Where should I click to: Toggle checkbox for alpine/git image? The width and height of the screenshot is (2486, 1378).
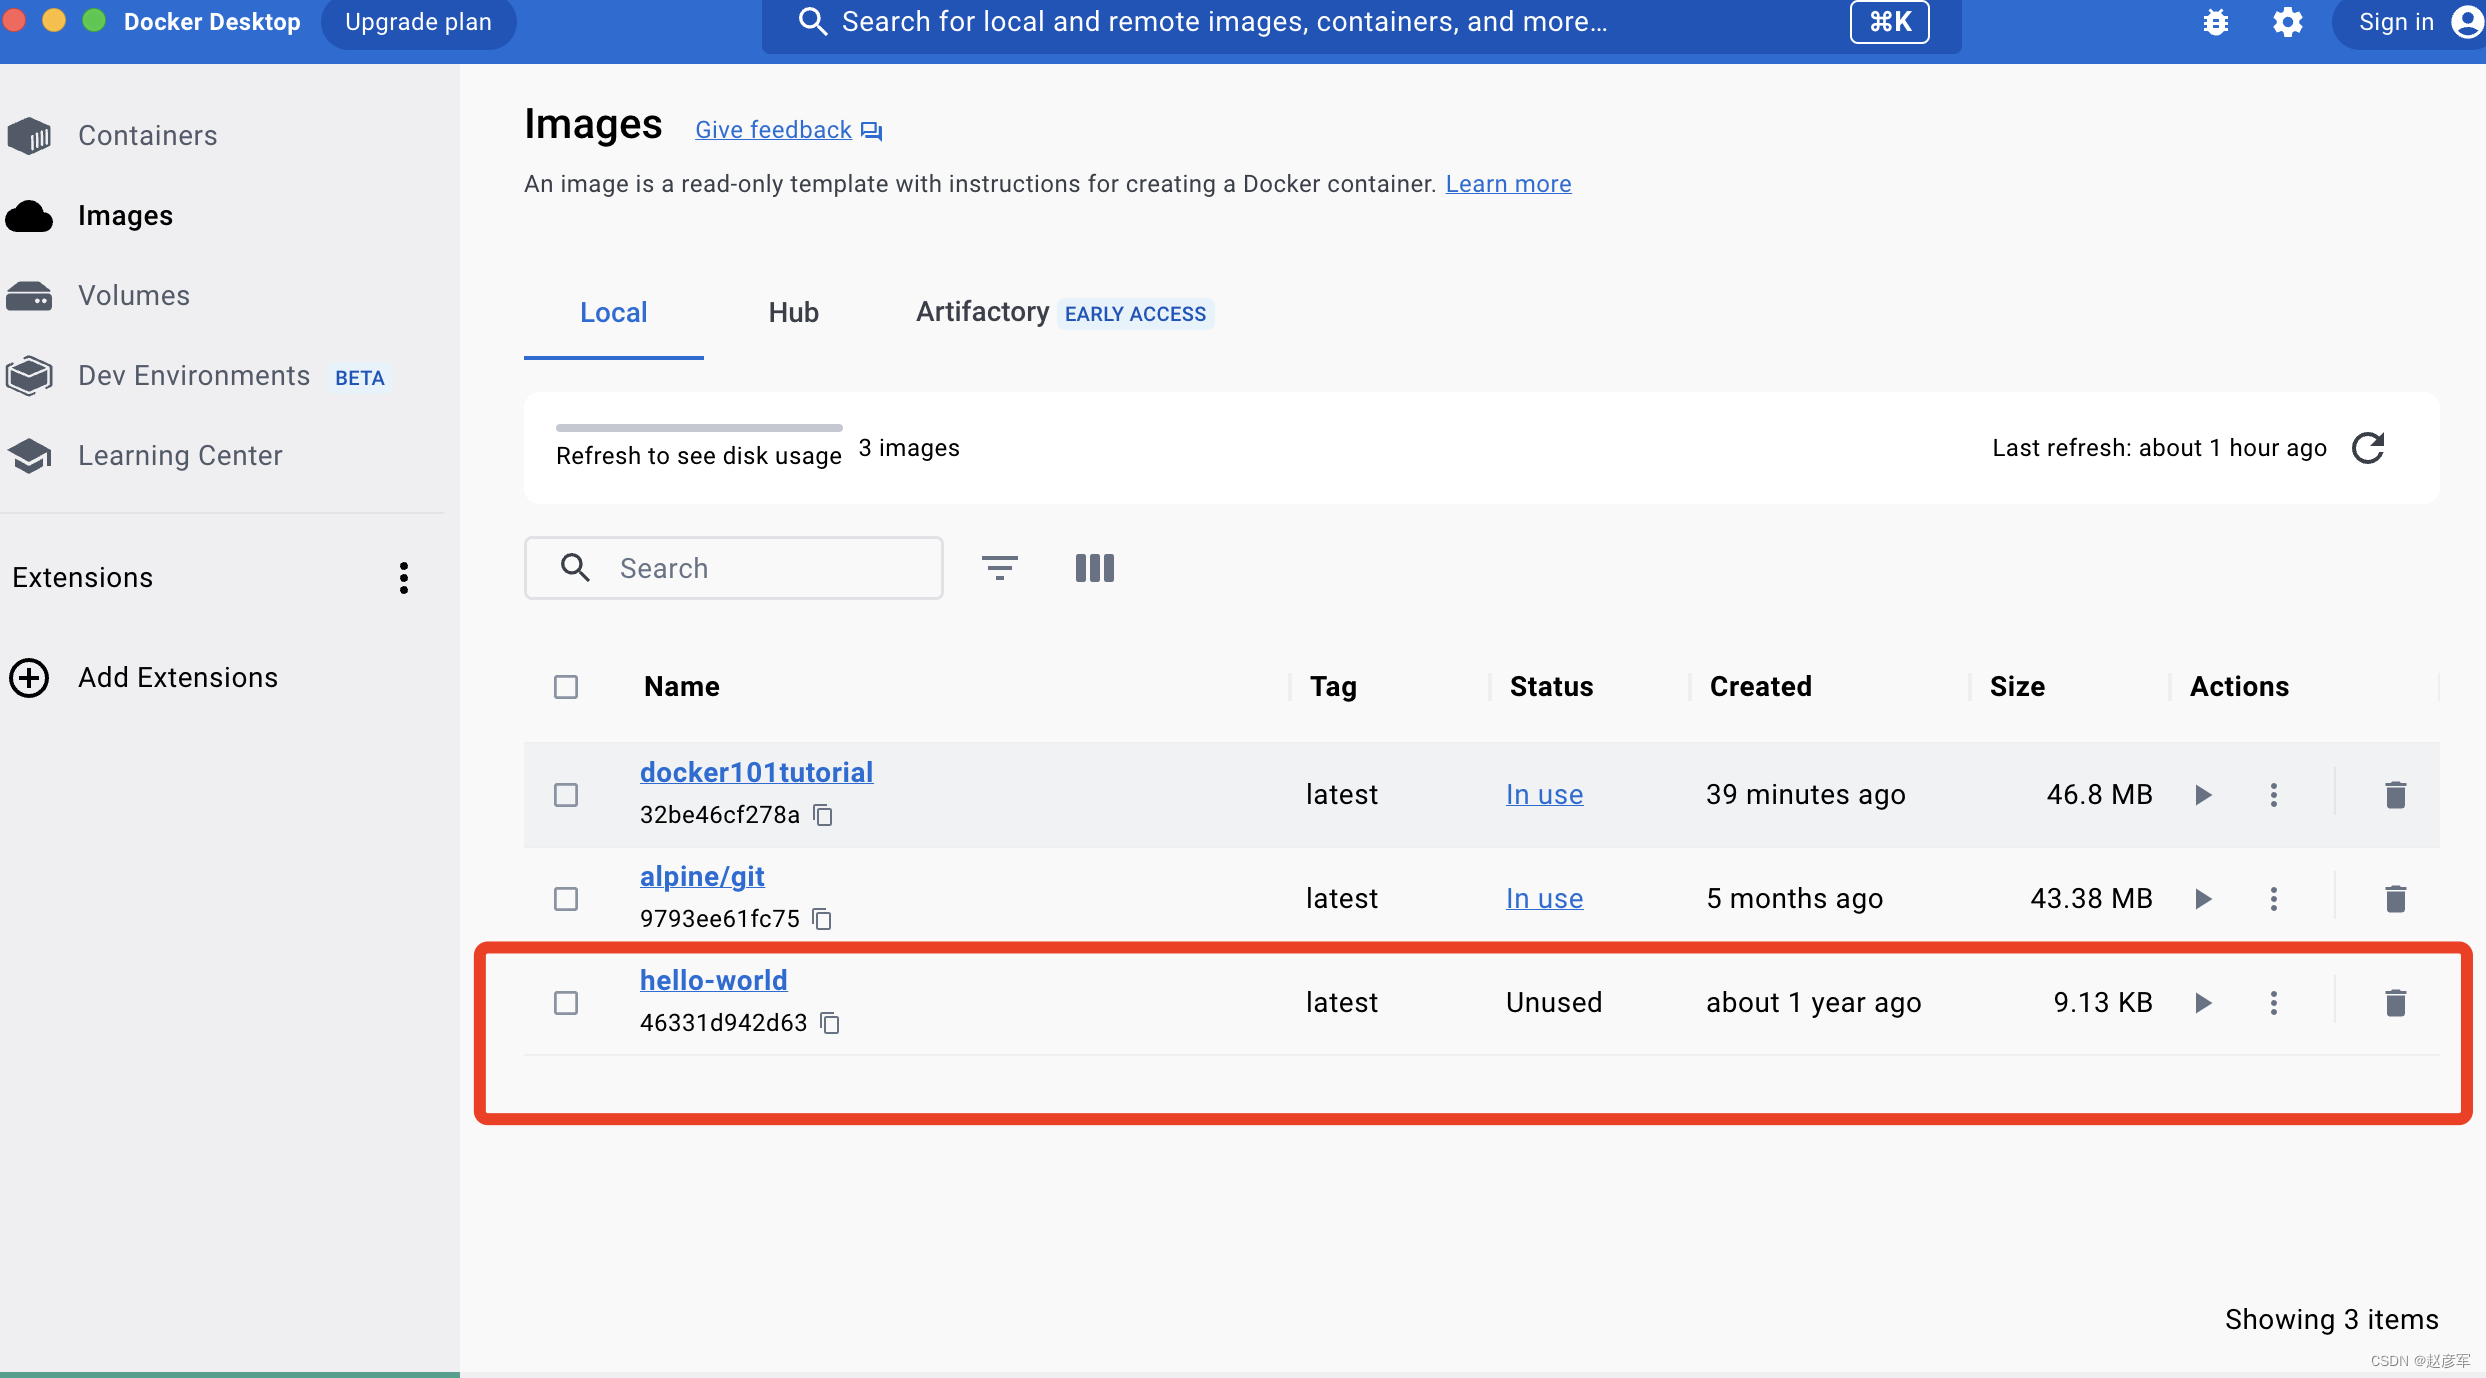point(567,896)
